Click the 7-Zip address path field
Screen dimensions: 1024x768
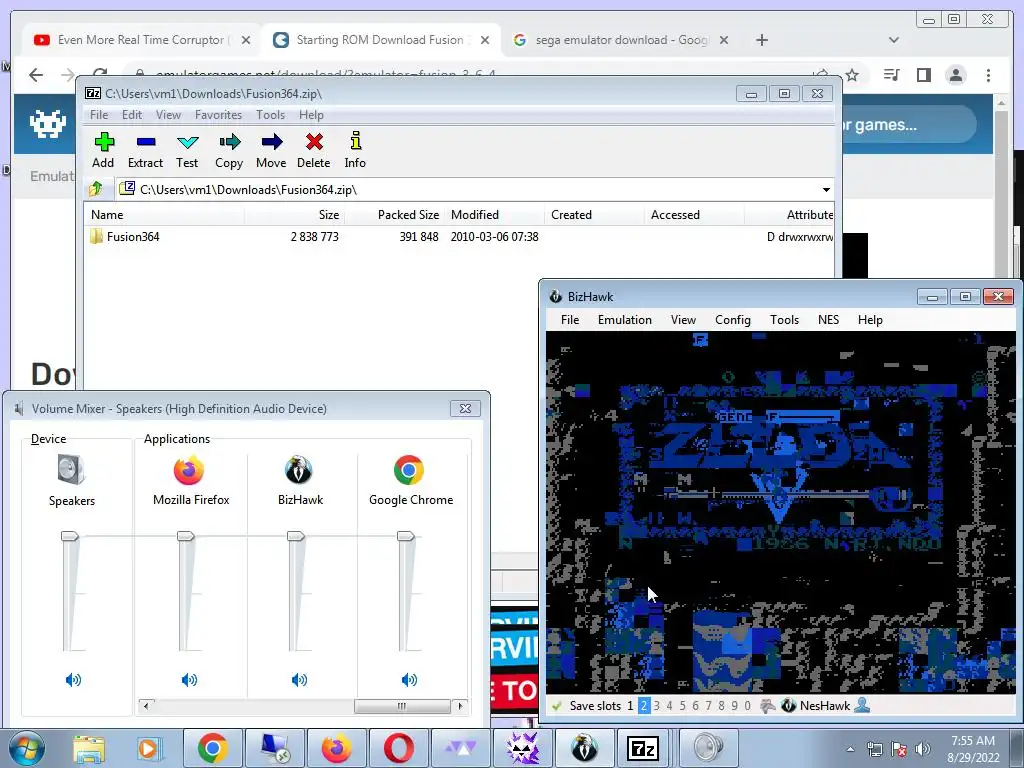[x=468, y=190]
